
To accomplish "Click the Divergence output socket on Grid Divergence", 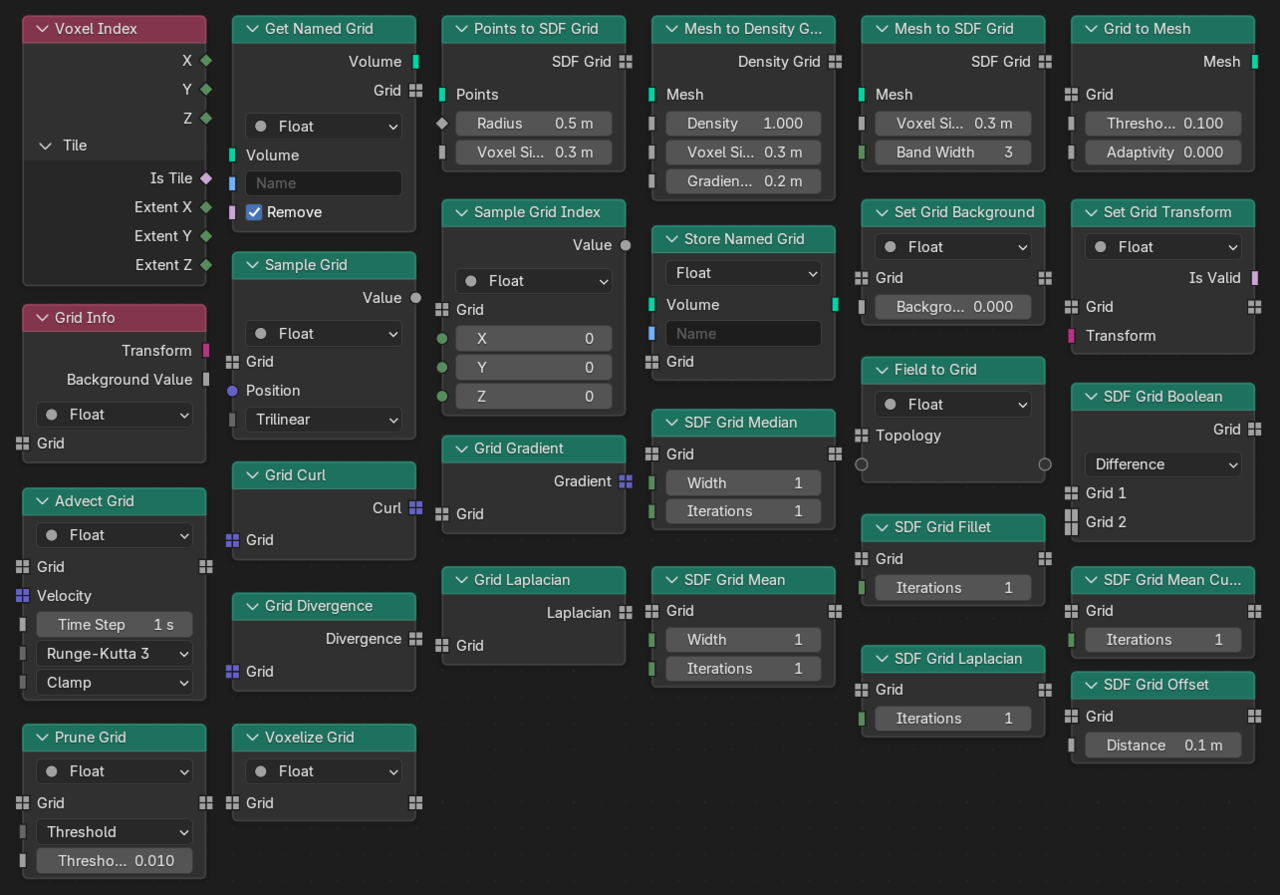I will click(416, 639).
